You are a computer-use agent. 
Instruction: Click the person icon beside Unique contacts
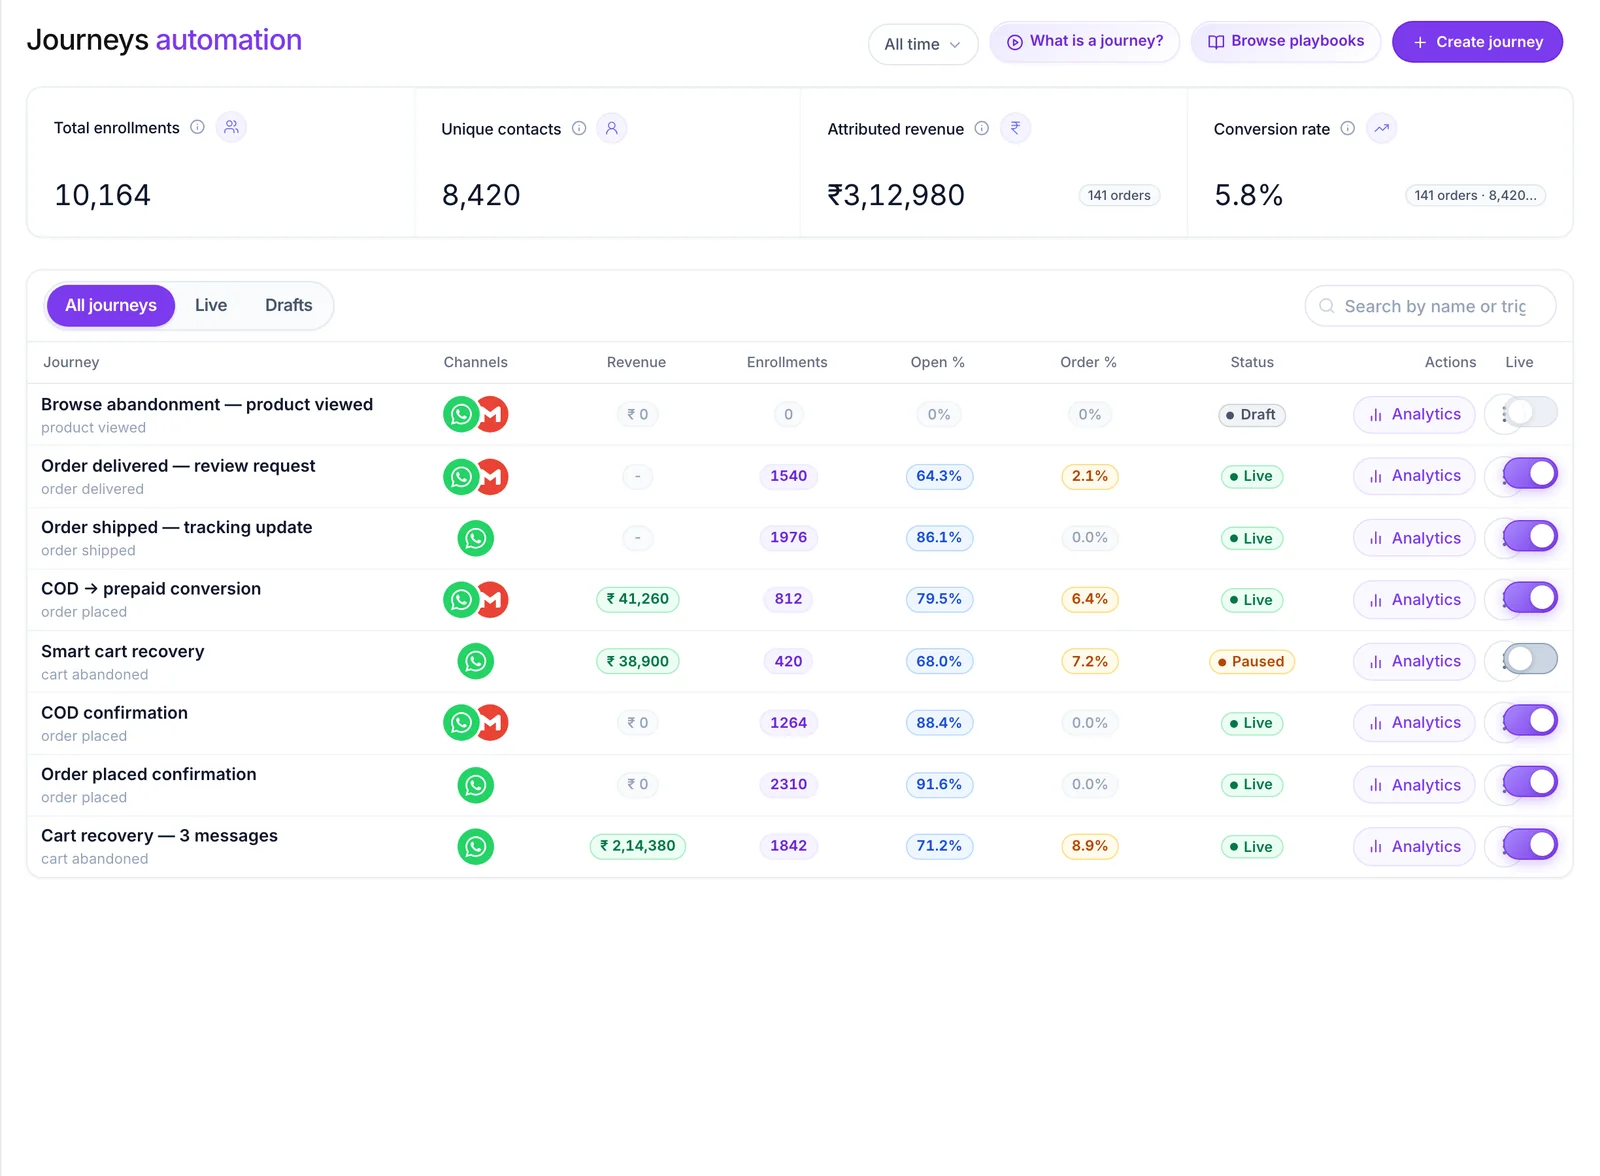click(x=612, y=128)
